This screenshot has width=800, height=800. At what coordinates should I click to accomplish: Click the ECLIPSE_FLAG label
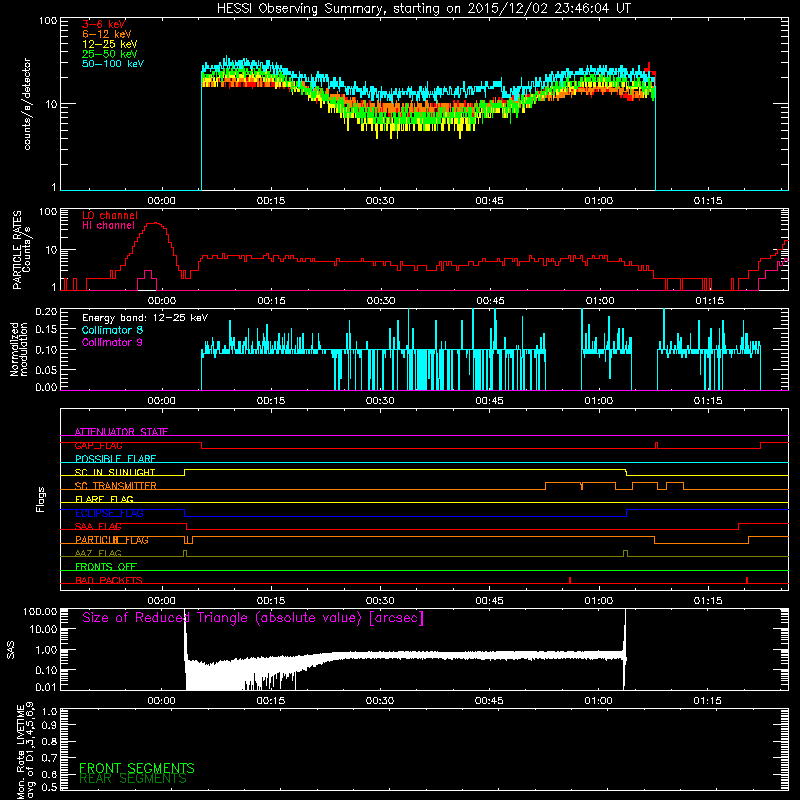[x=109, y=513]
